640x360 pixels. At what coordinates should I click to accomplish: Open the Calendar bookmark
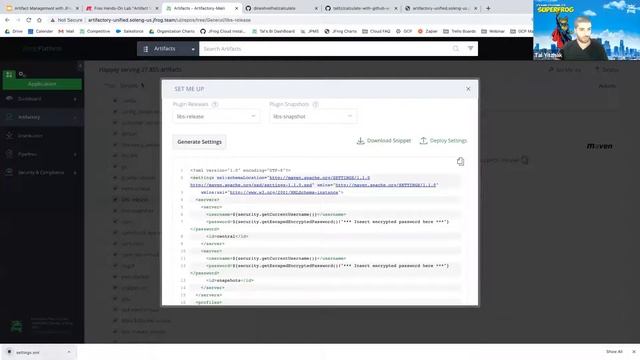coord(40,31)
